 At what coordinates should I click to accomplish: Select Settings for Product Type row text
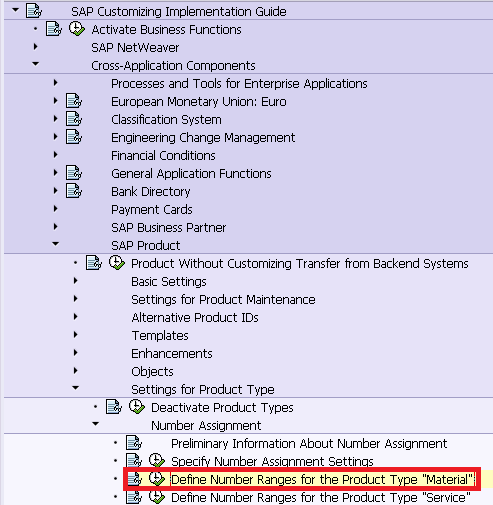pos(203,390)
